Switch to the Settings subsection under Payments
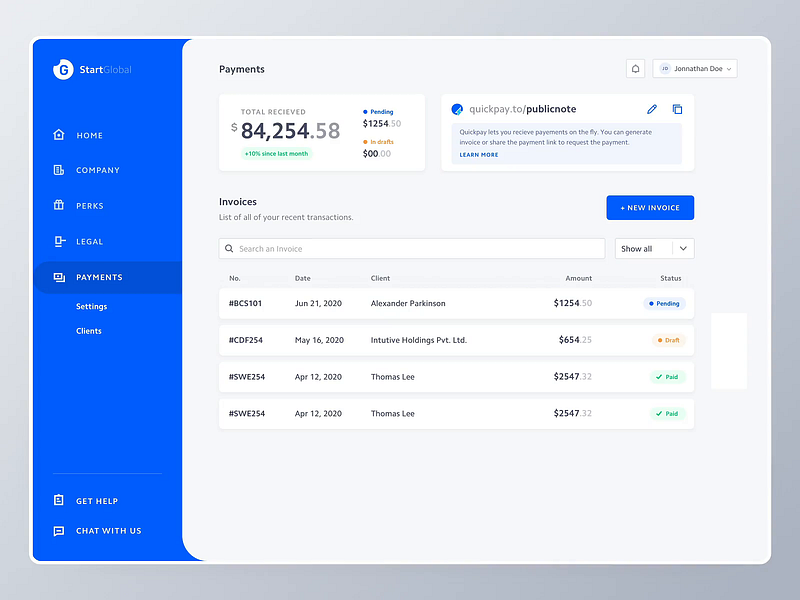Viewport: 800px width, 600px height. [x=91, y=306]
